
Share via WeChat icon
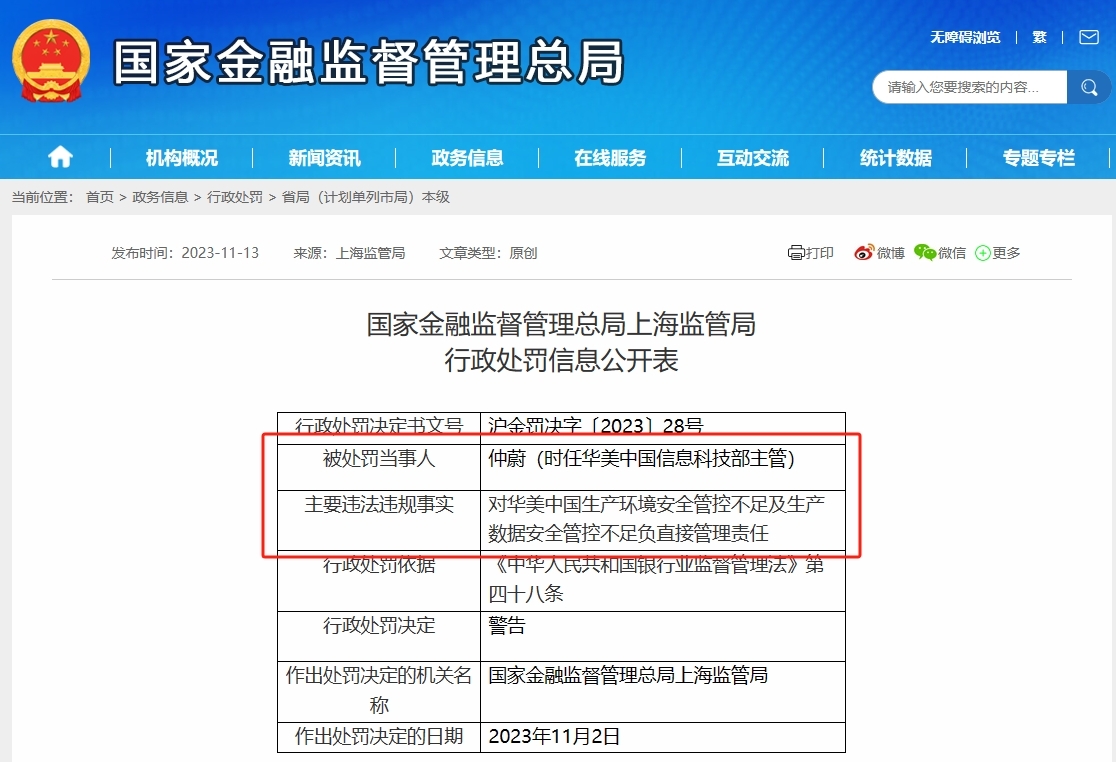(925, 253)
